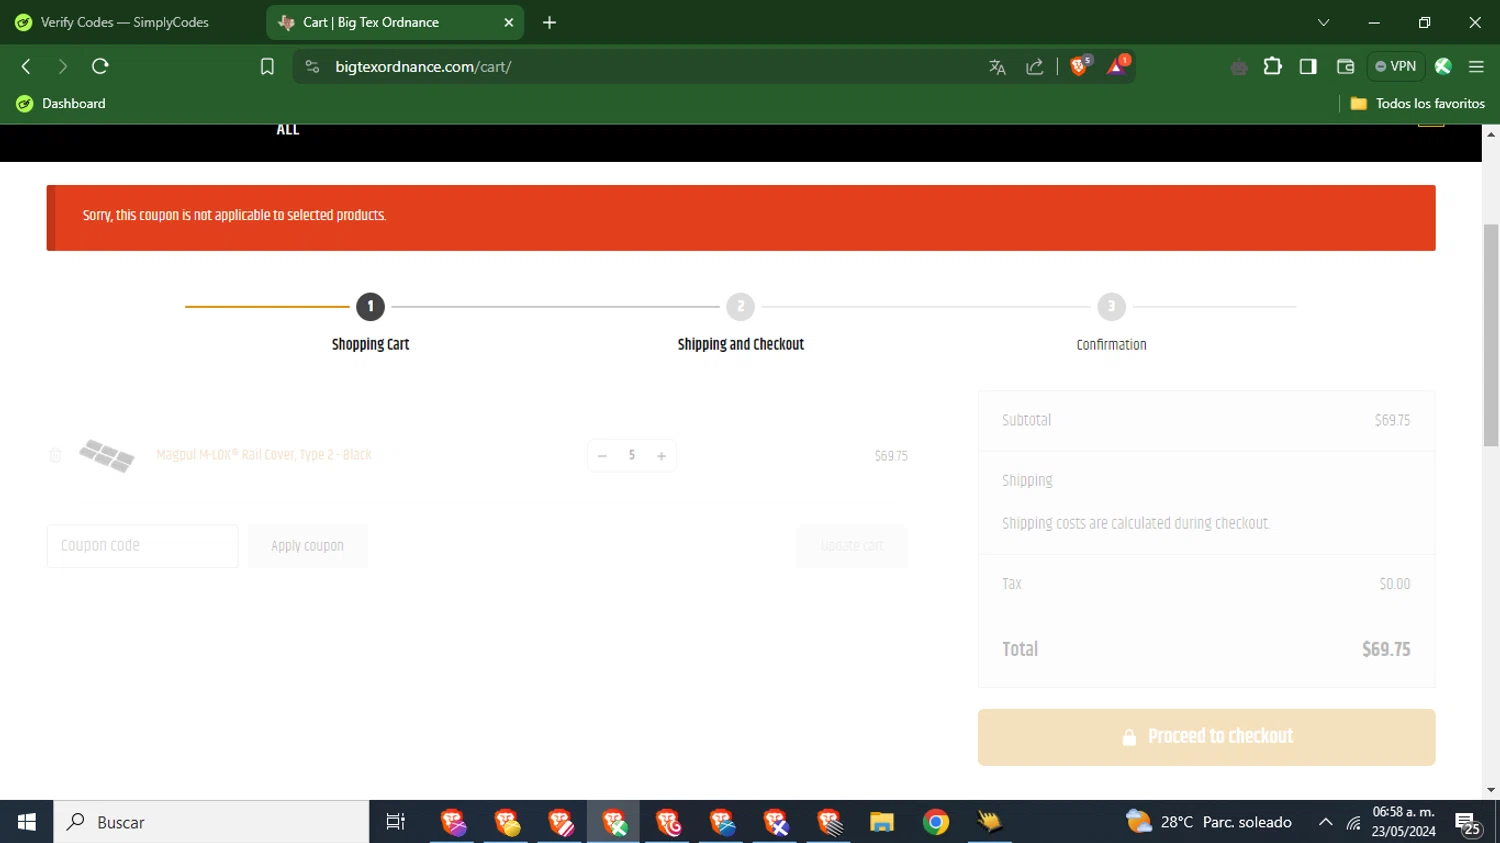Screen dimensions: 1500x843
Task: Click the ALL menu item
Action: 288,129
